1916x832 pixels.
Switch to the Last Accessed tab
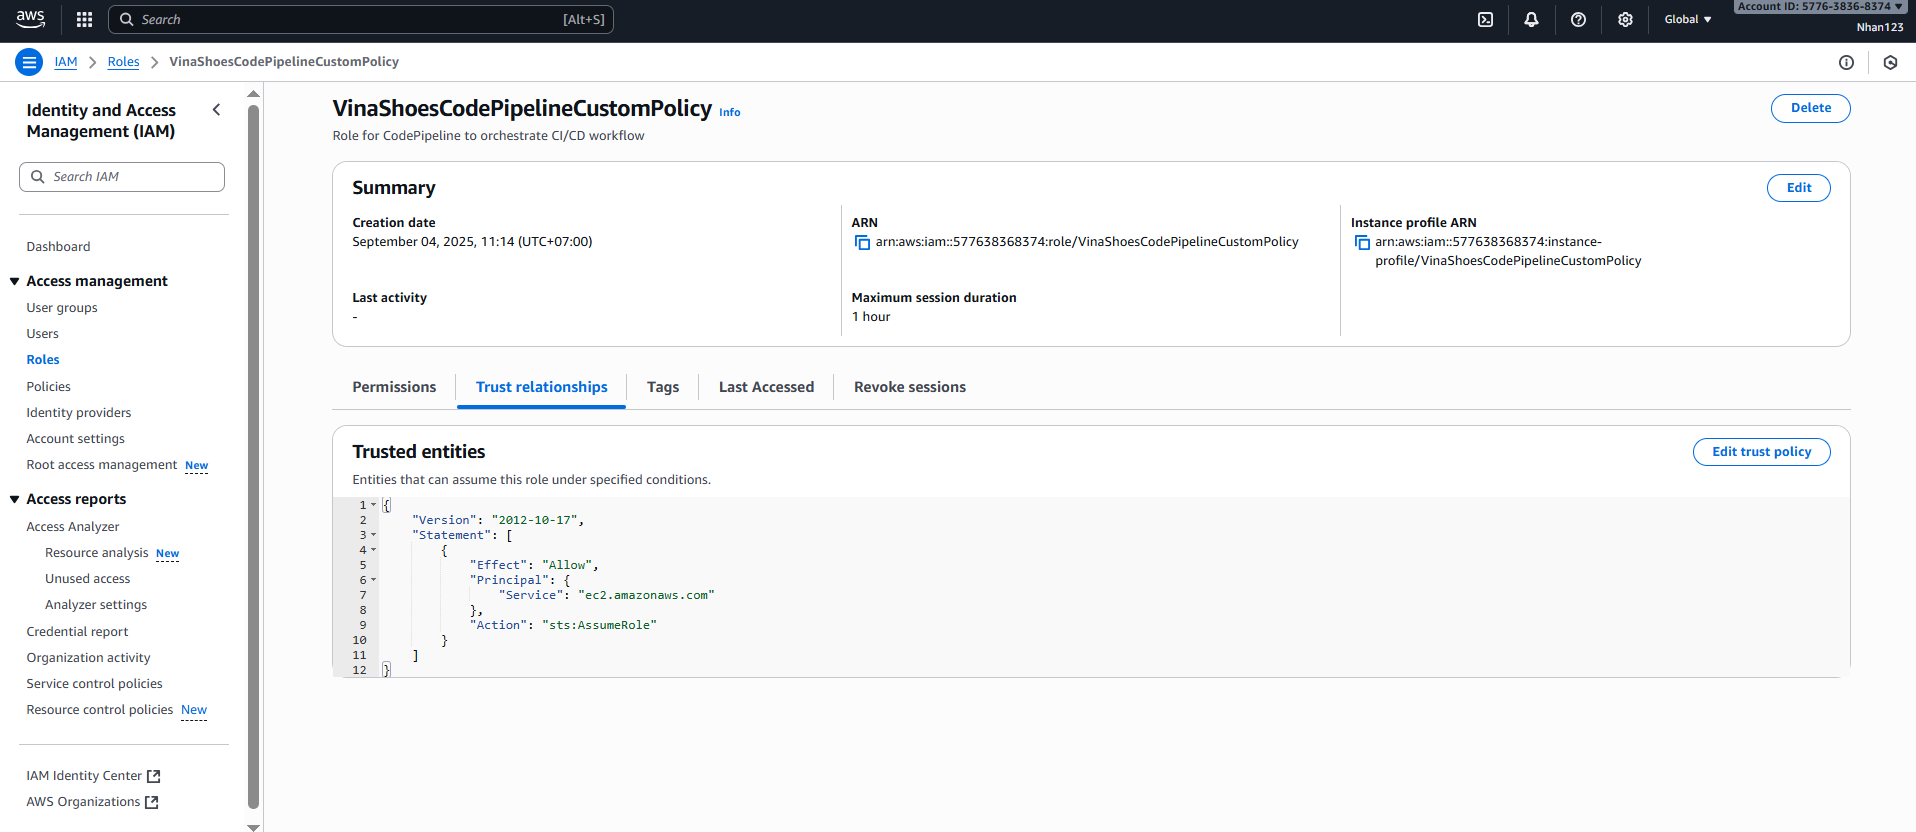click(x=766, y=387)
